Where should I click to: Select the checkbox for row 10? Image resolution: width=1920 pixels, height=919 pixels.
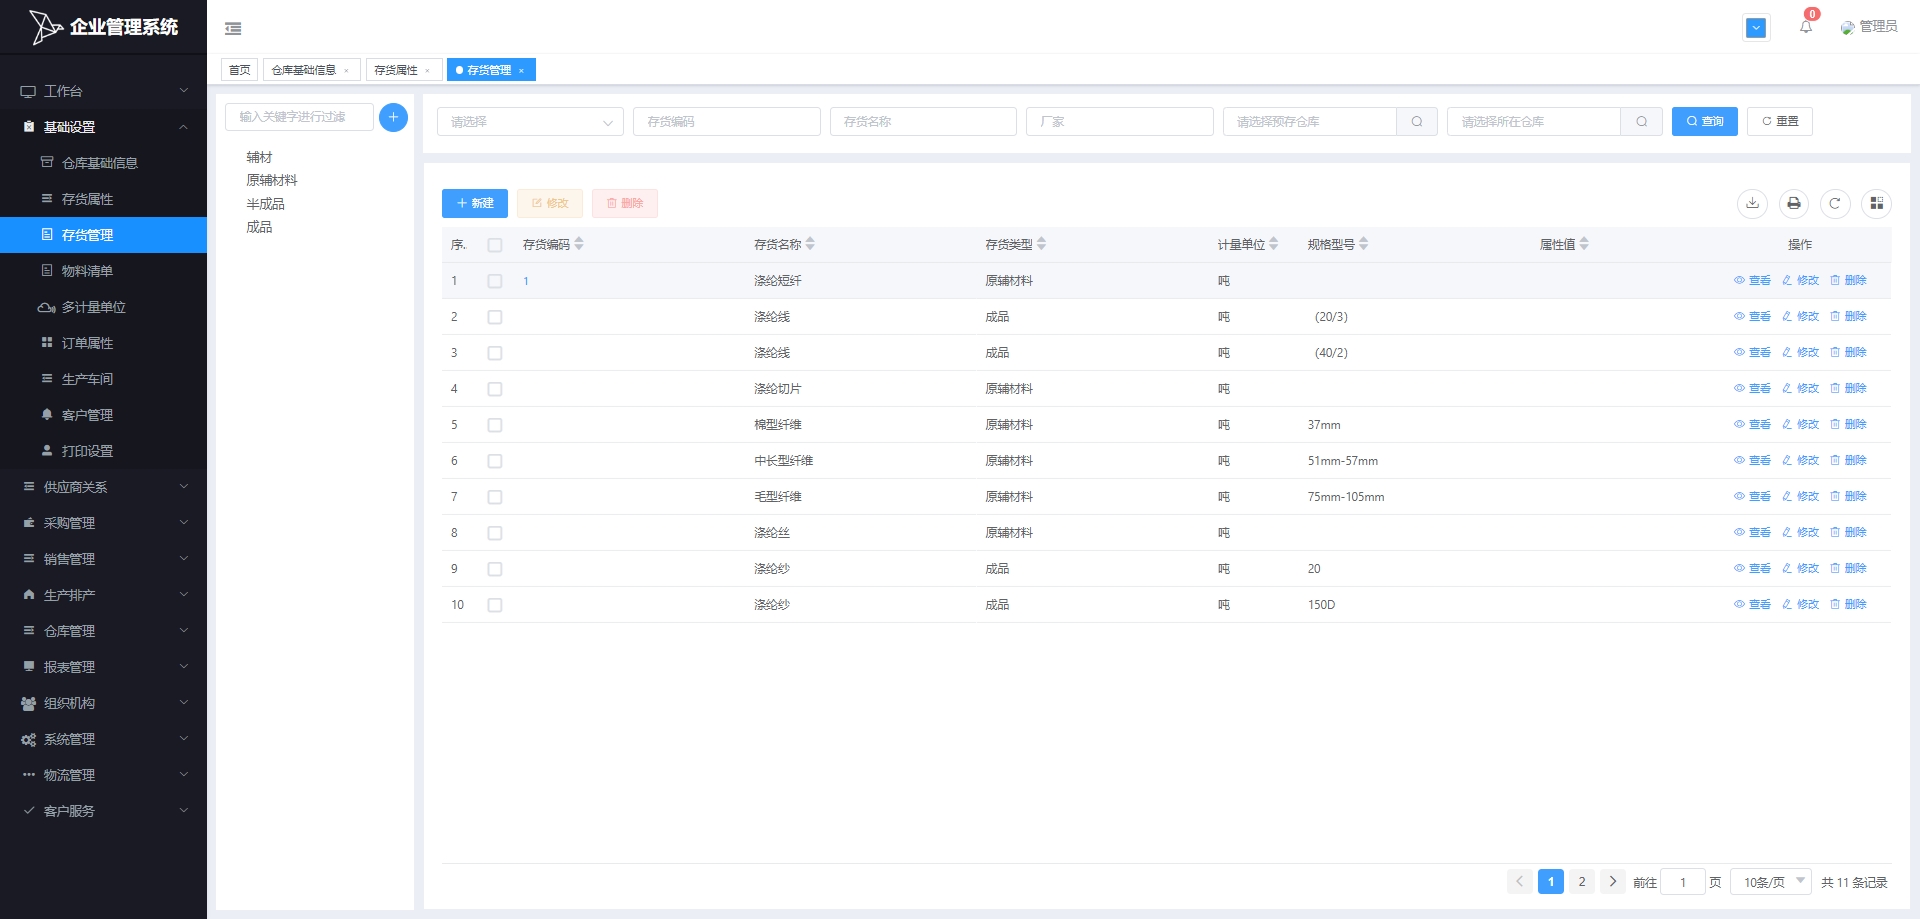pyautogui.click(x=495, y=605)
